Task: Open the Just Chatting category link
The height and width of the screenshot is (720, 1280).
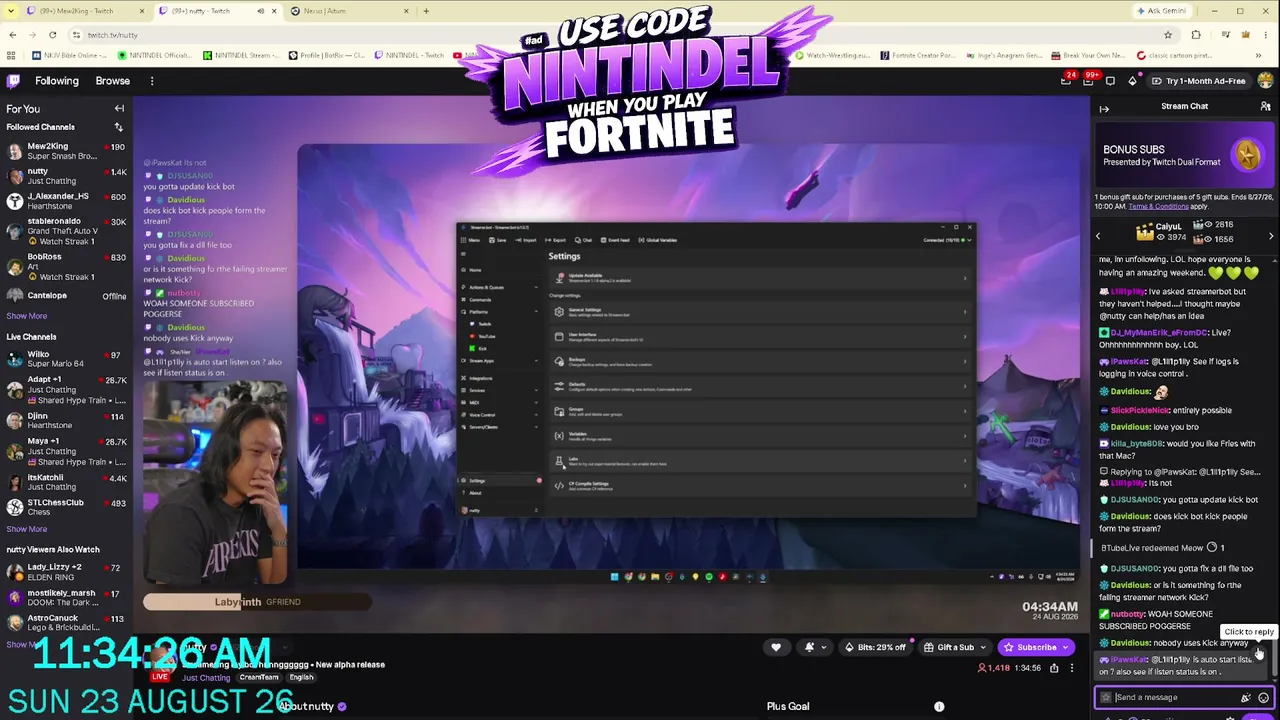Action: [206, 678]
